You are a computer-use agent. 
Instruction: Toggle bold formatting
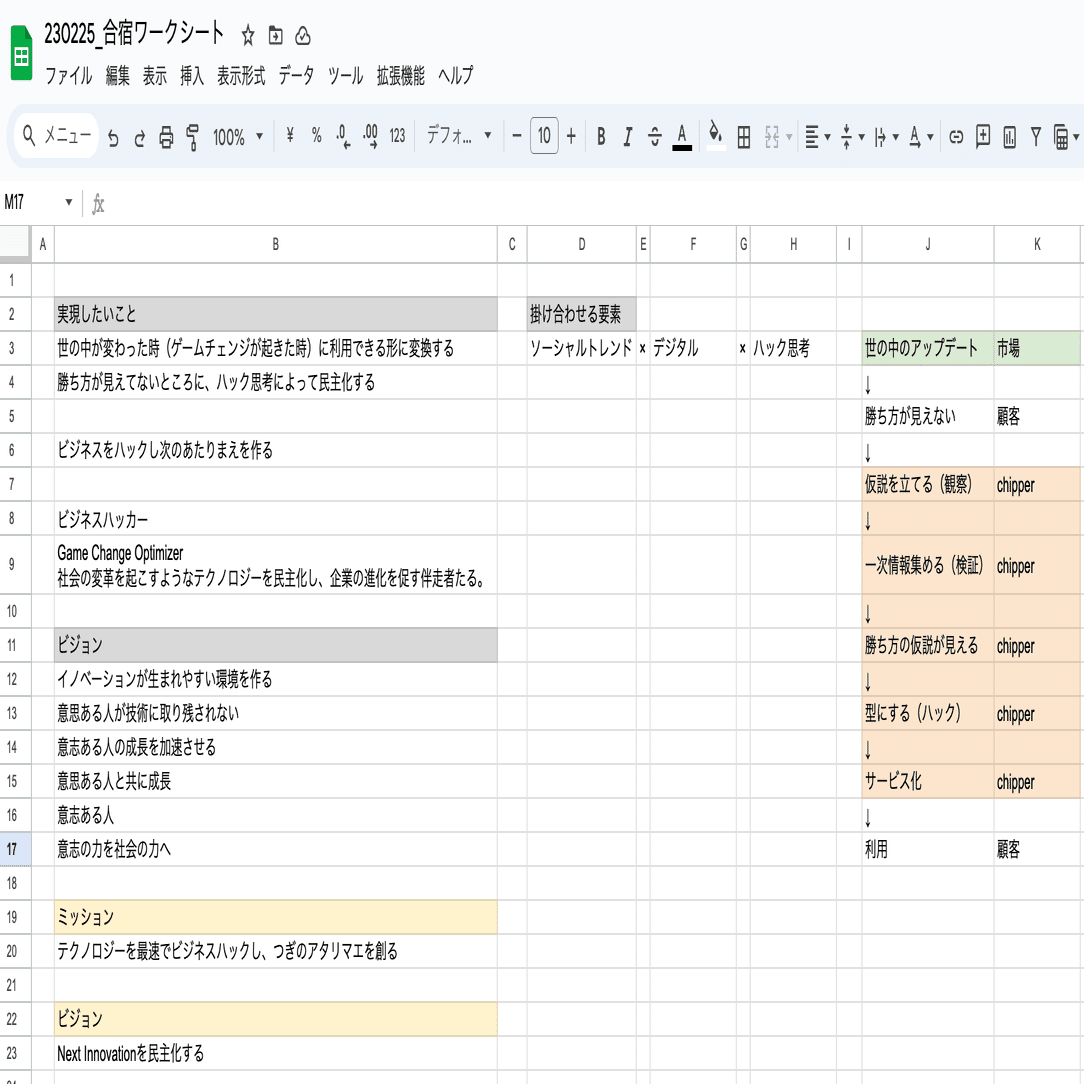pos(601,136)
